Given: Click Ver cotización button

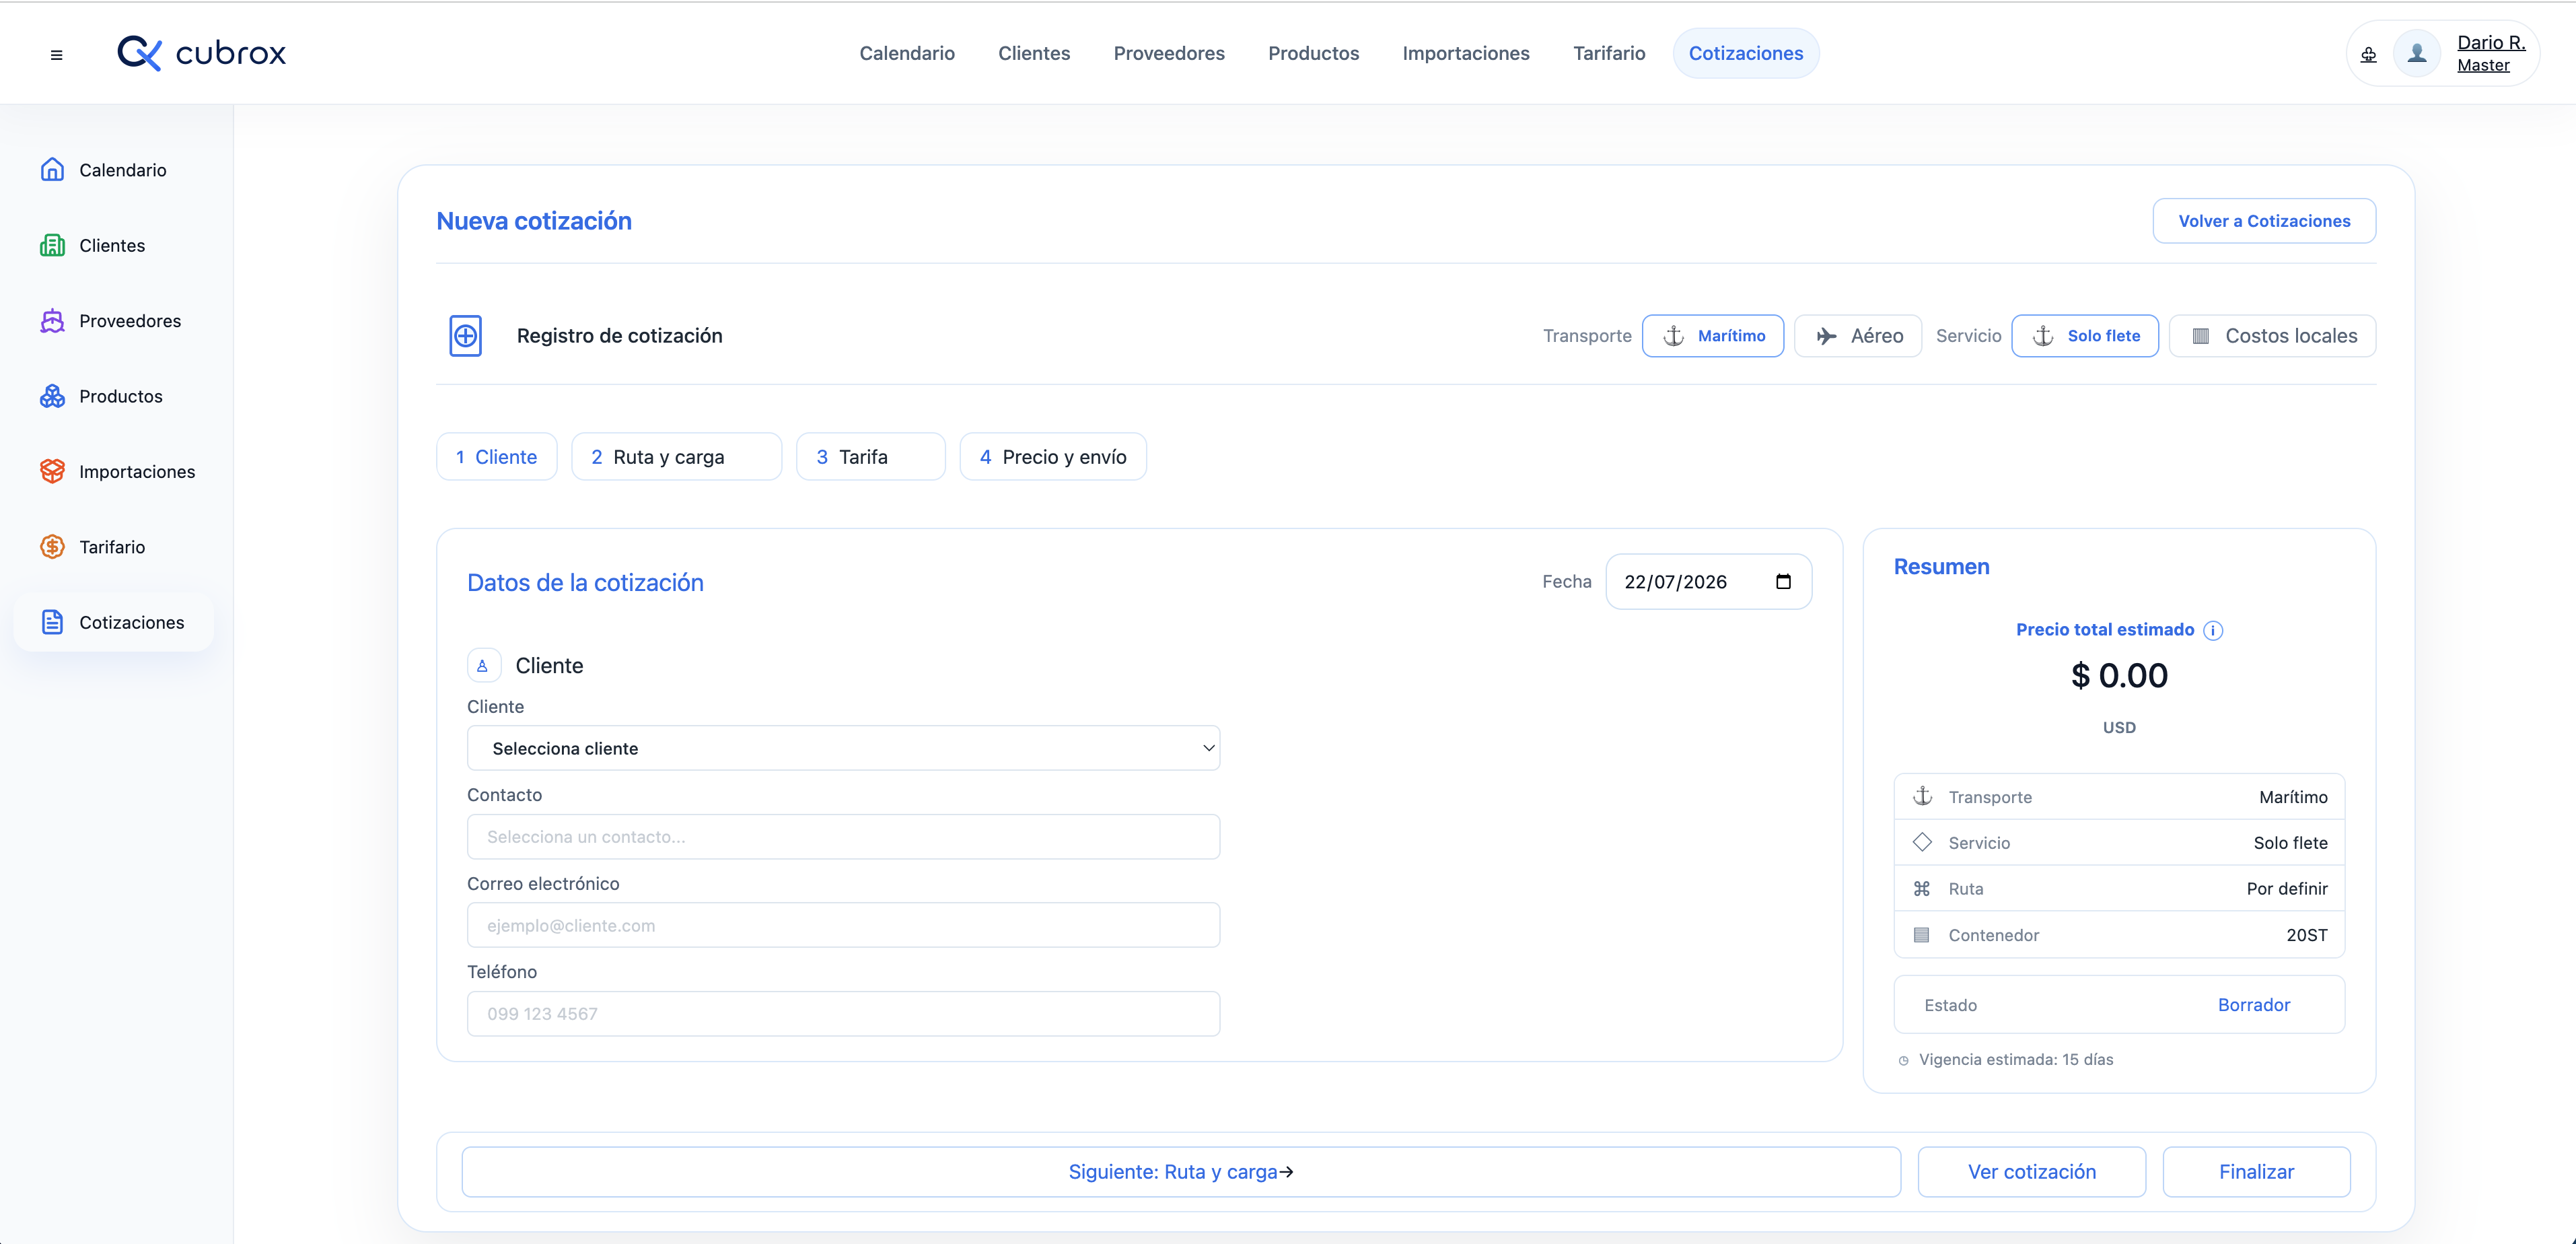Looking at the screenshot, I should click(x=2031, y=1171).
